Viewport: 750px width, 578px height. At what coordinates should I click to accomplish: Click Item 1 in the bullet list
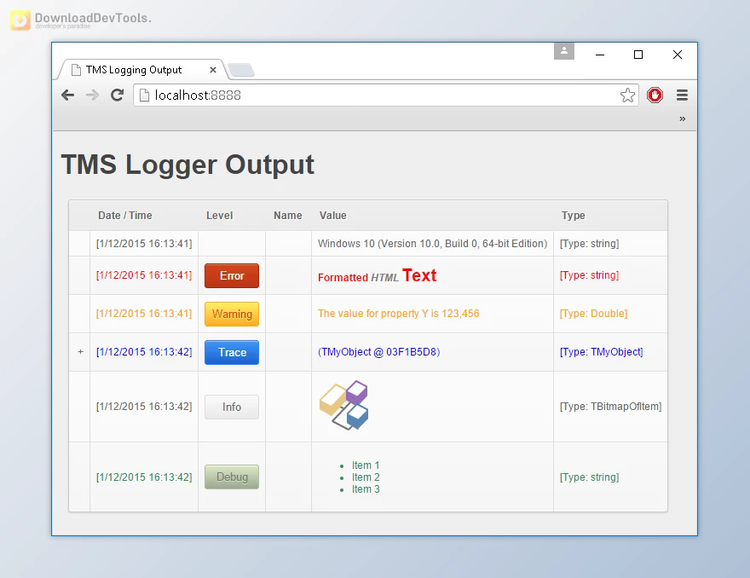click(365, 465)
